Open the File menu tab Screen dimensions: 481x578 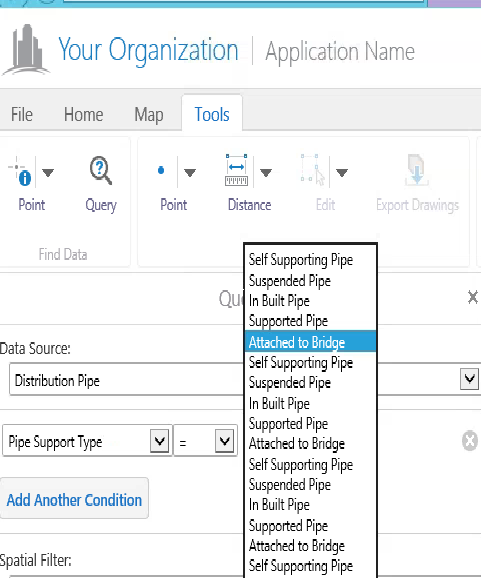click(x=22, y=114)
